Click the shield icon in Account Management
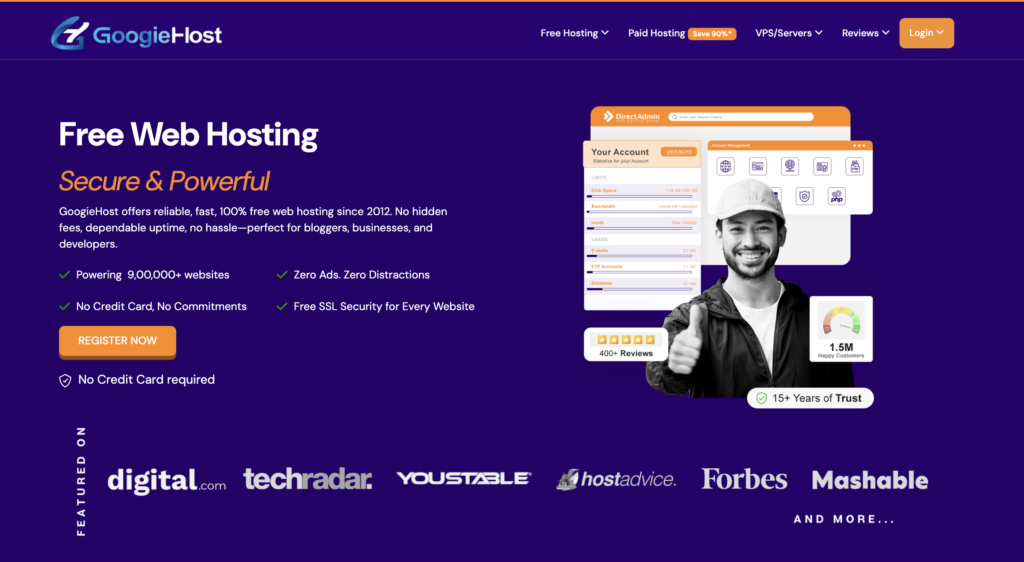This screenshot has width=1024, height=562. coord(805,196)
